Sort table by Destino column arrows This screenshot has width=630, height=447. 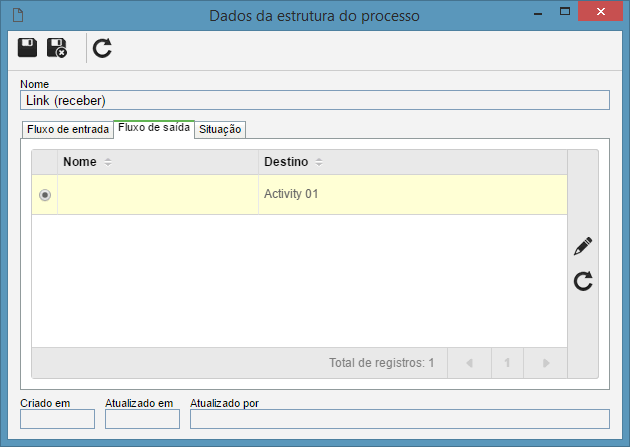(319, 162)
